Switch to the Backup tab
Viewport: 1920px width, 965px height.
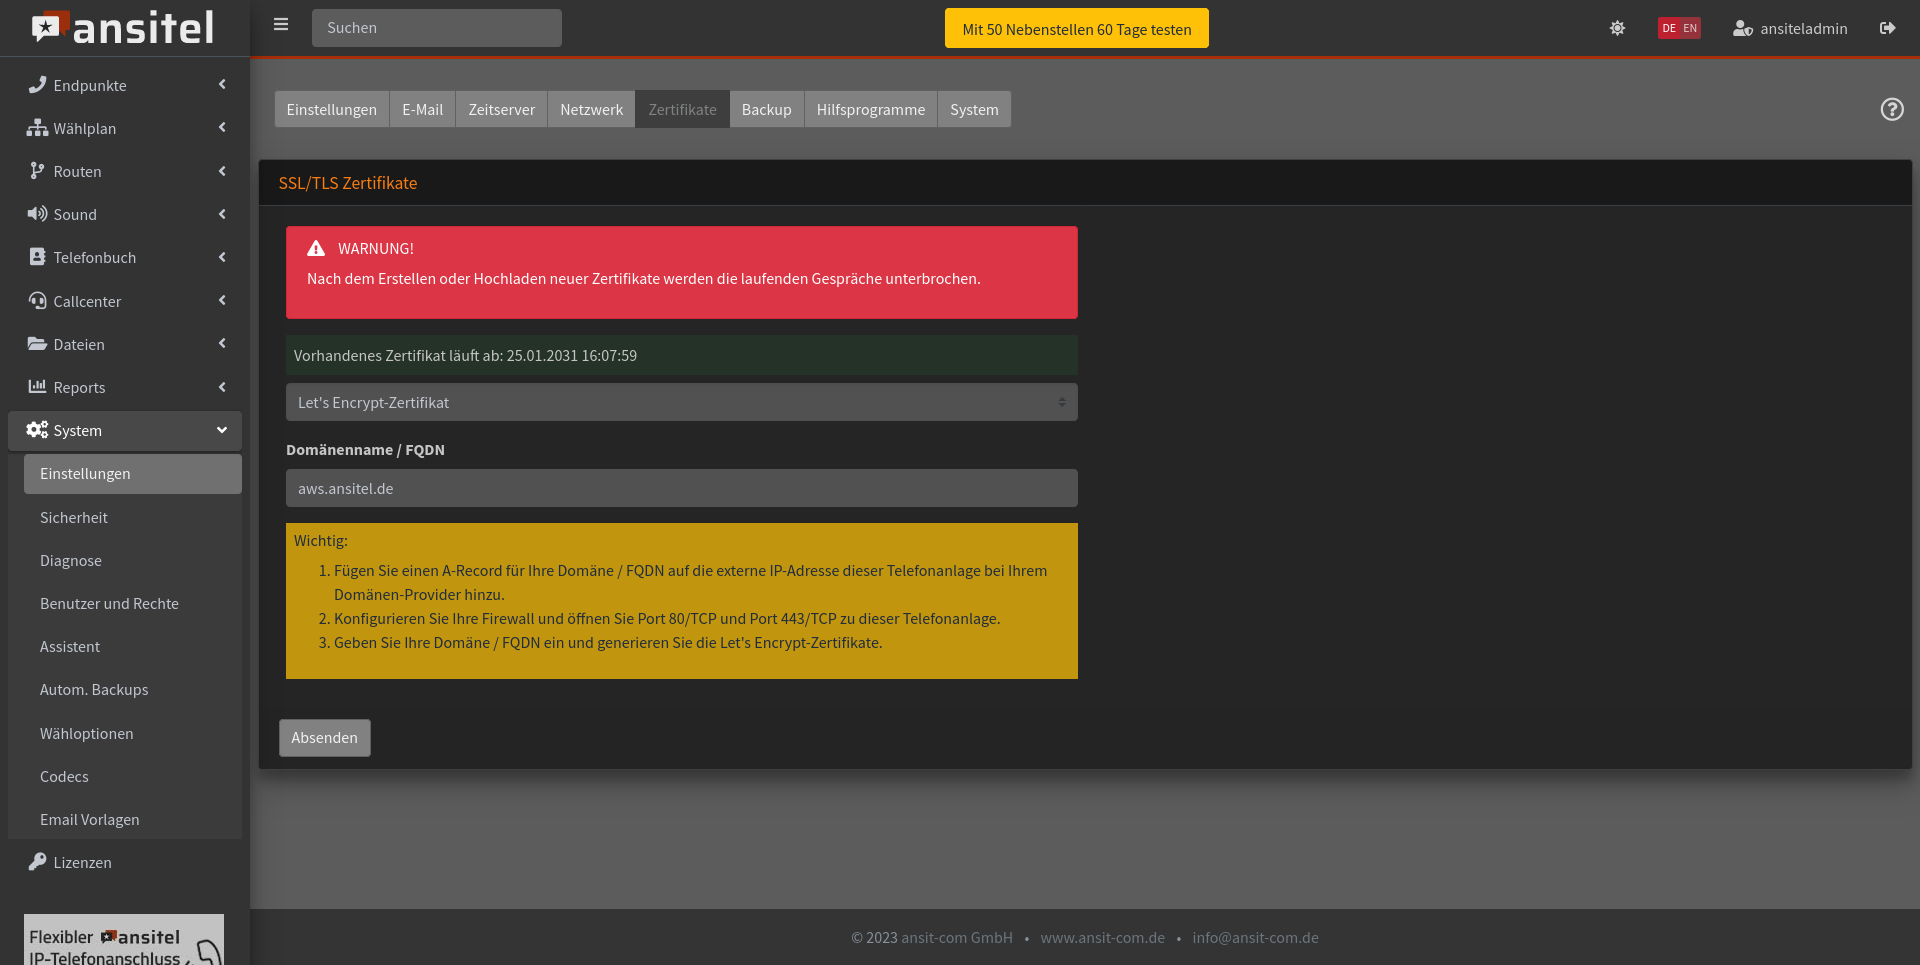click(x=766, y=109)
